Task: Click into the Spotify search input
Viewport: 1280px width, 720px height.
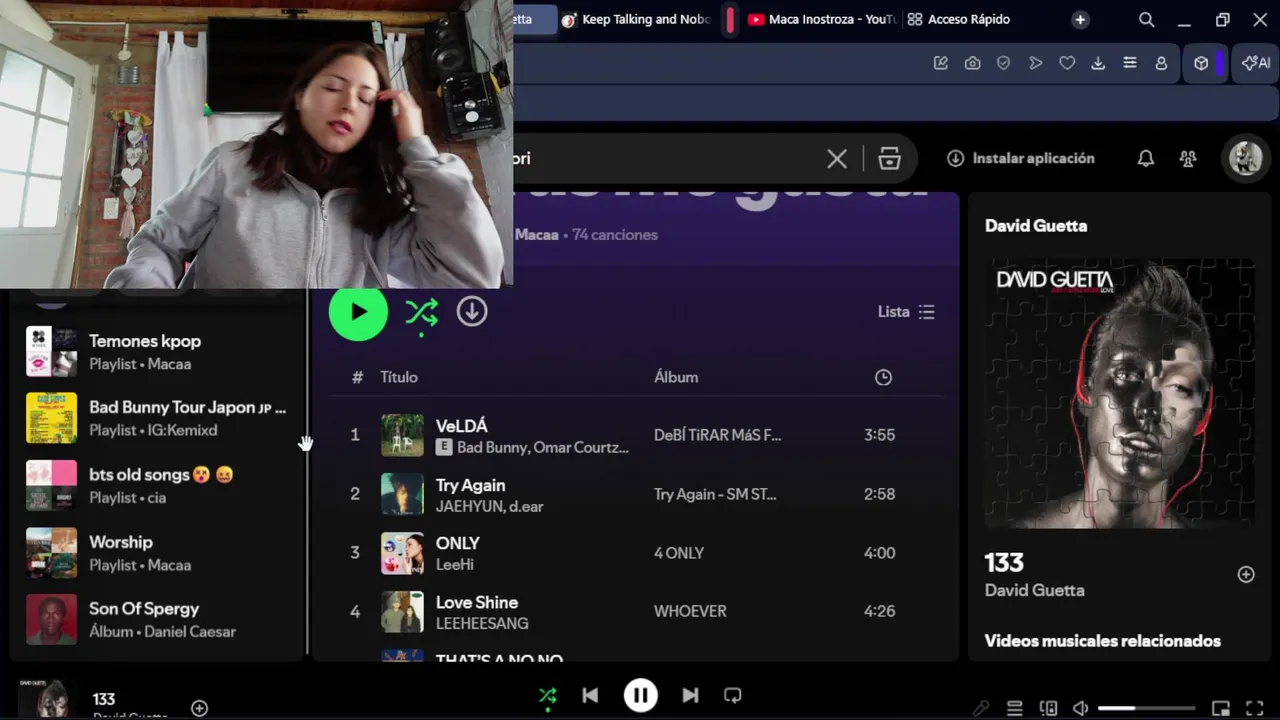Action: (x=665, y=158)
